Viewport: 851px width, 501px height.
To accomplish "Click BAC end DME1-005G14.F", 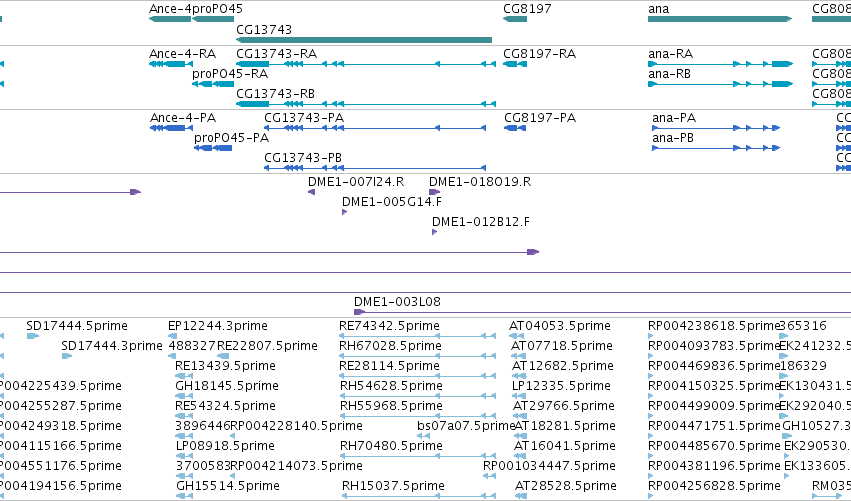I will click(345, 212).
